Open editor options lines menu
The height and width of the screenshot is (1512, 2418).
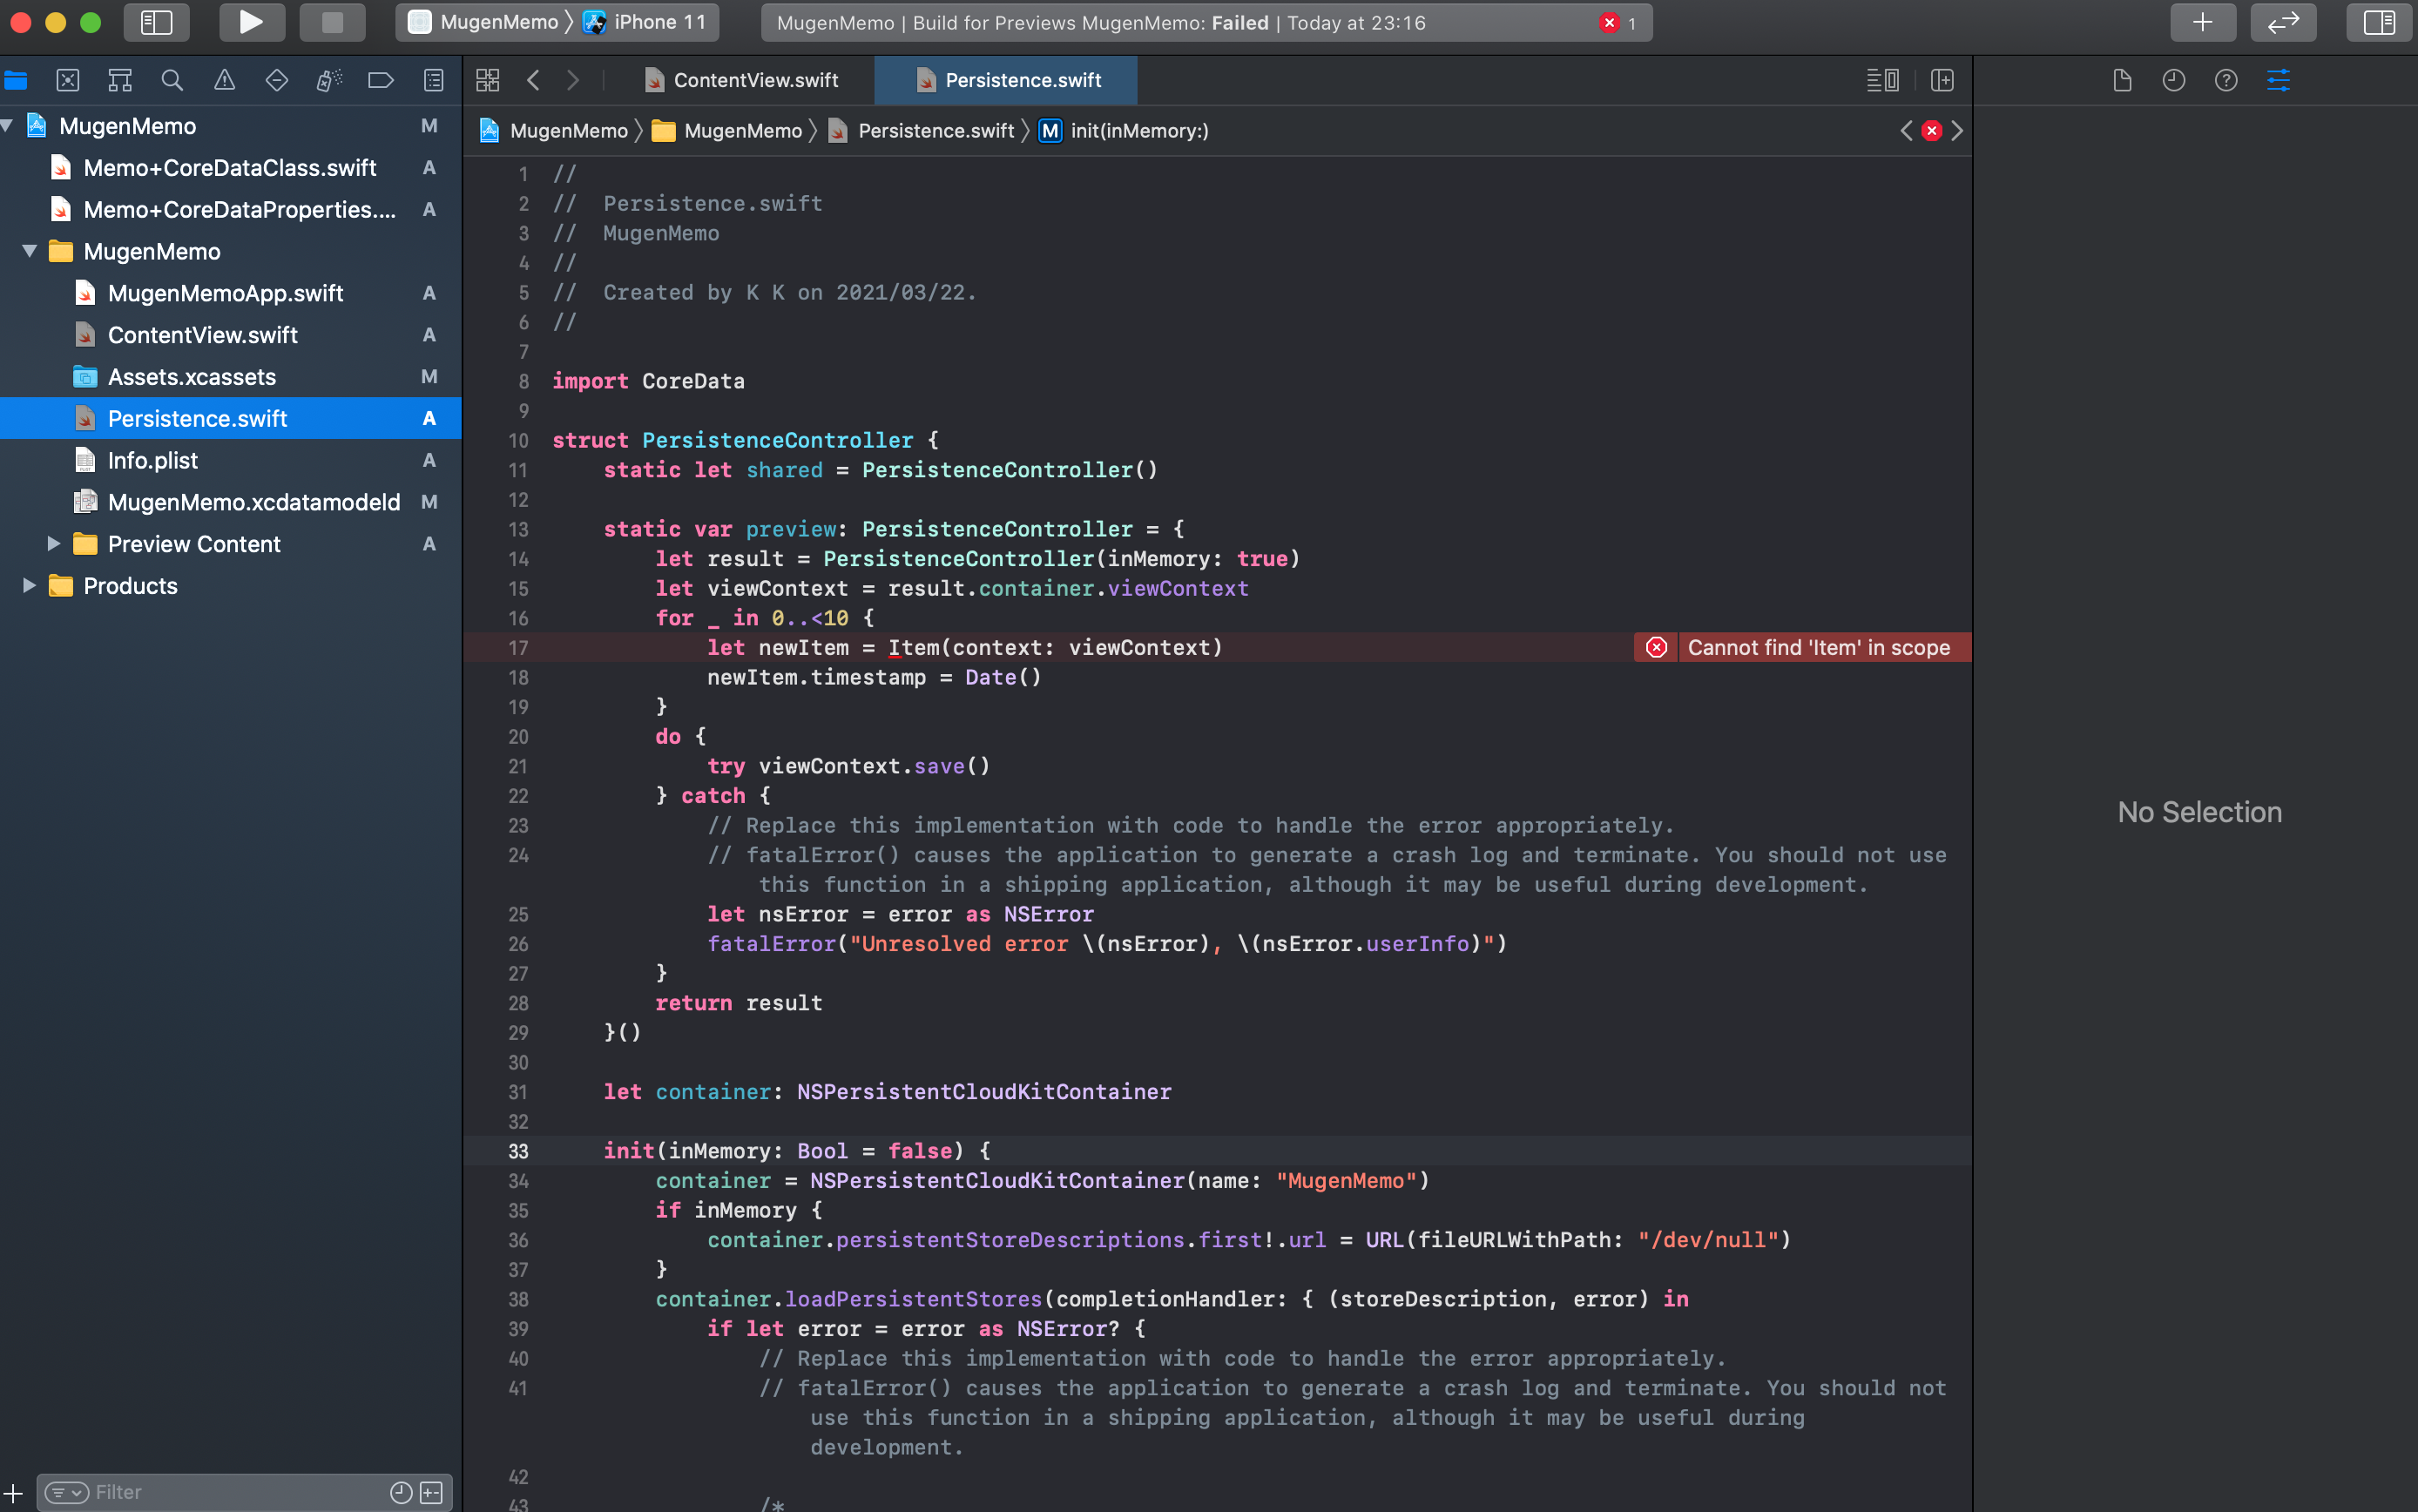click(x=1883, y=80)
